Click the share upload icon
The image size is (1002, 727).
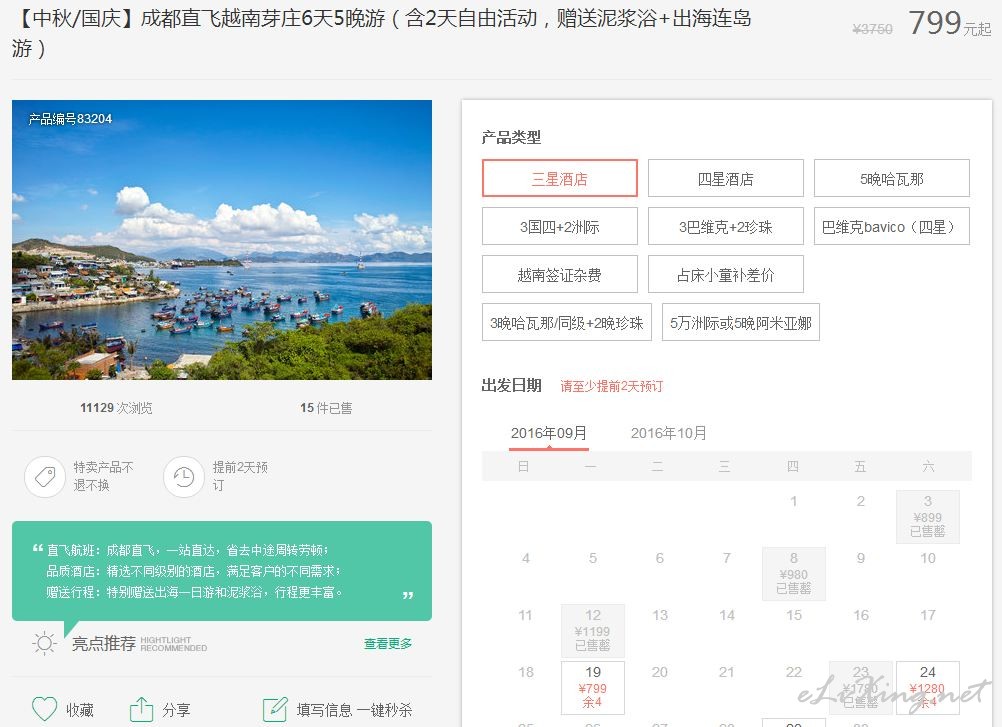141,709
